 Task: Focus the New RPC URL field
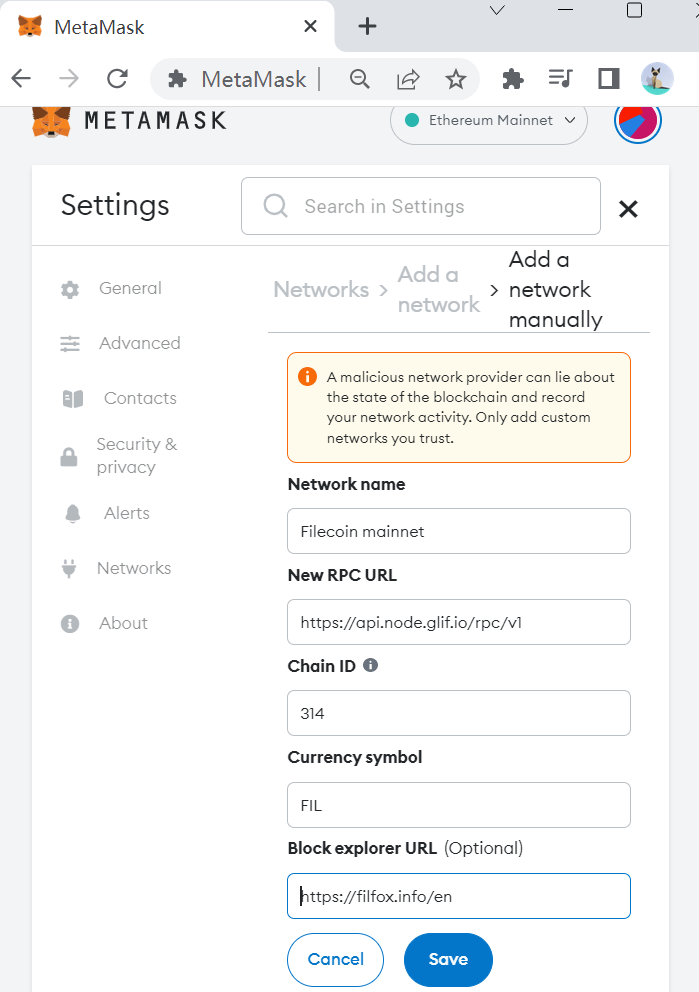pyautogui.click(x=458, y=622)
